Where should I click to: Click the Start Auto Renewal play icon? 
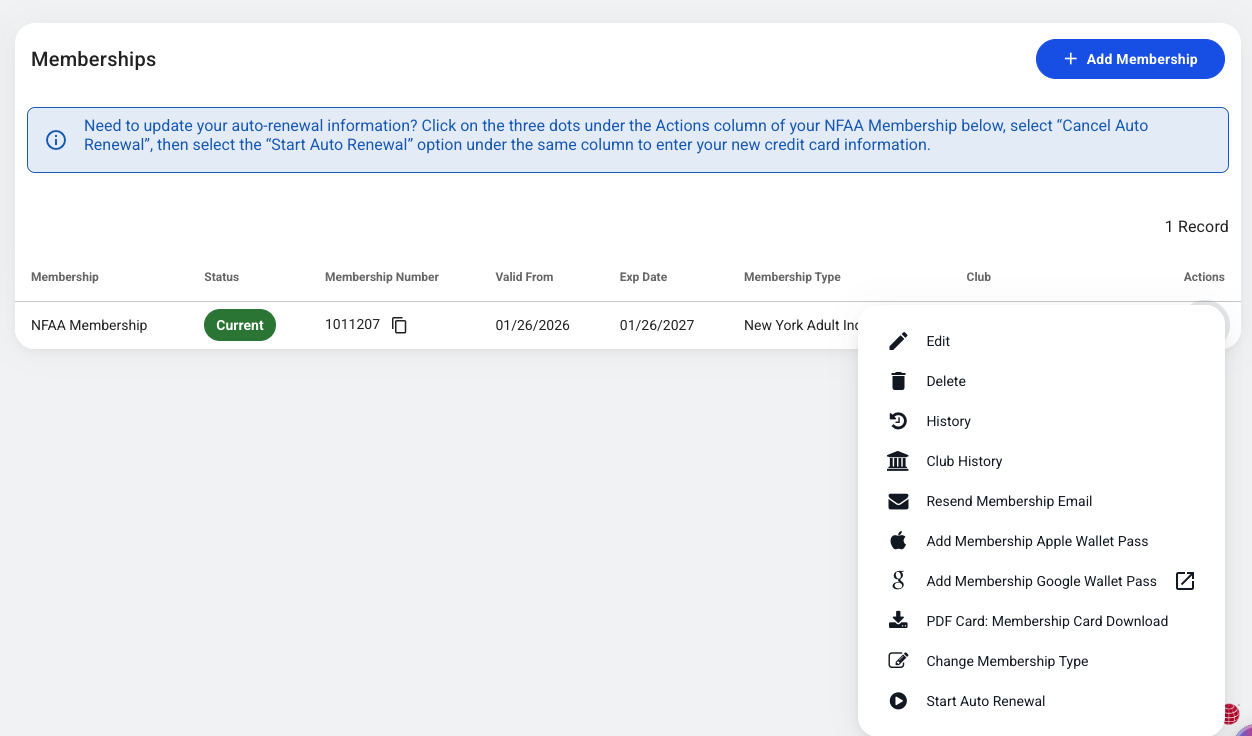(x=898, y=701)
